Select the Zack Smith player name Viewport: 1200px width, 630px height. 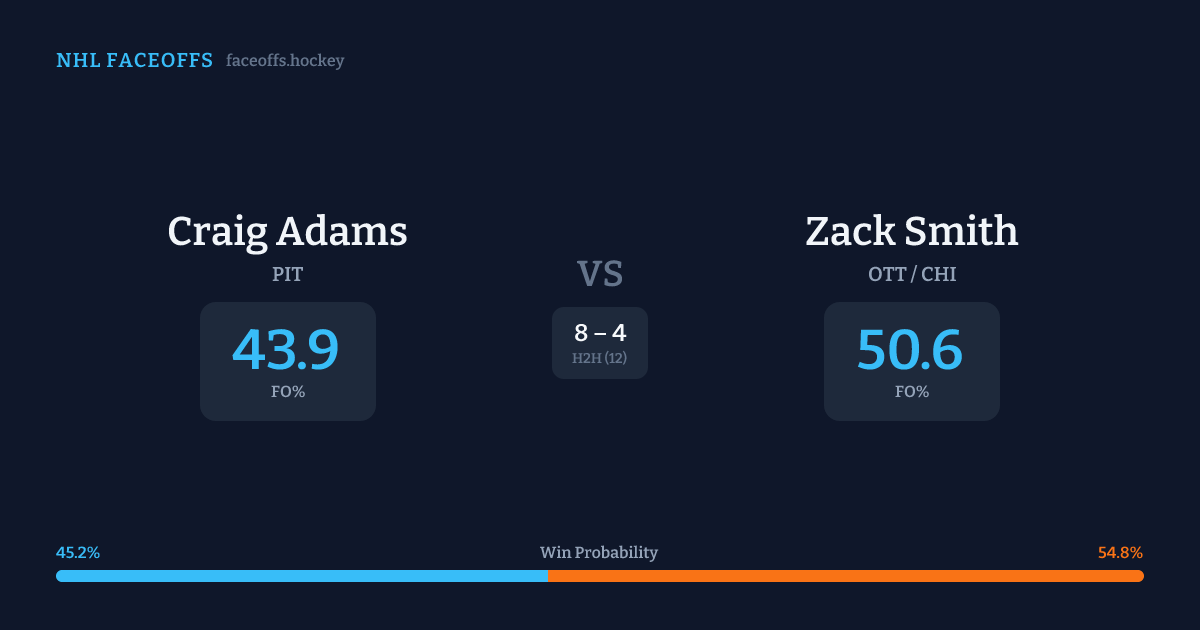(x=911, y=231)
